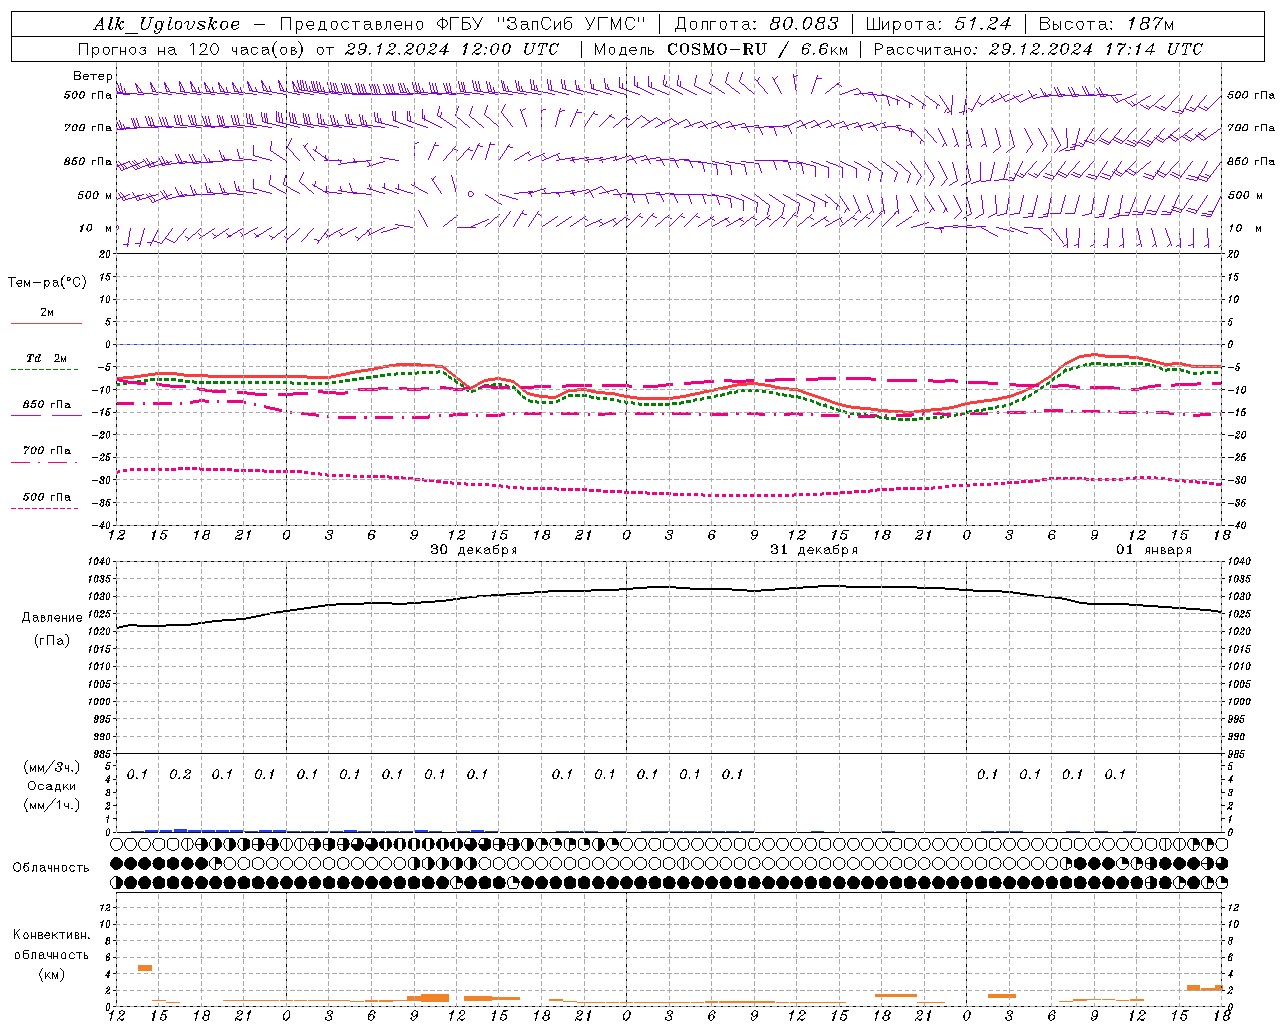Select the 'Широта: 51.24' header field
Screen dimensions: 1280x1024
coord(938,24)
